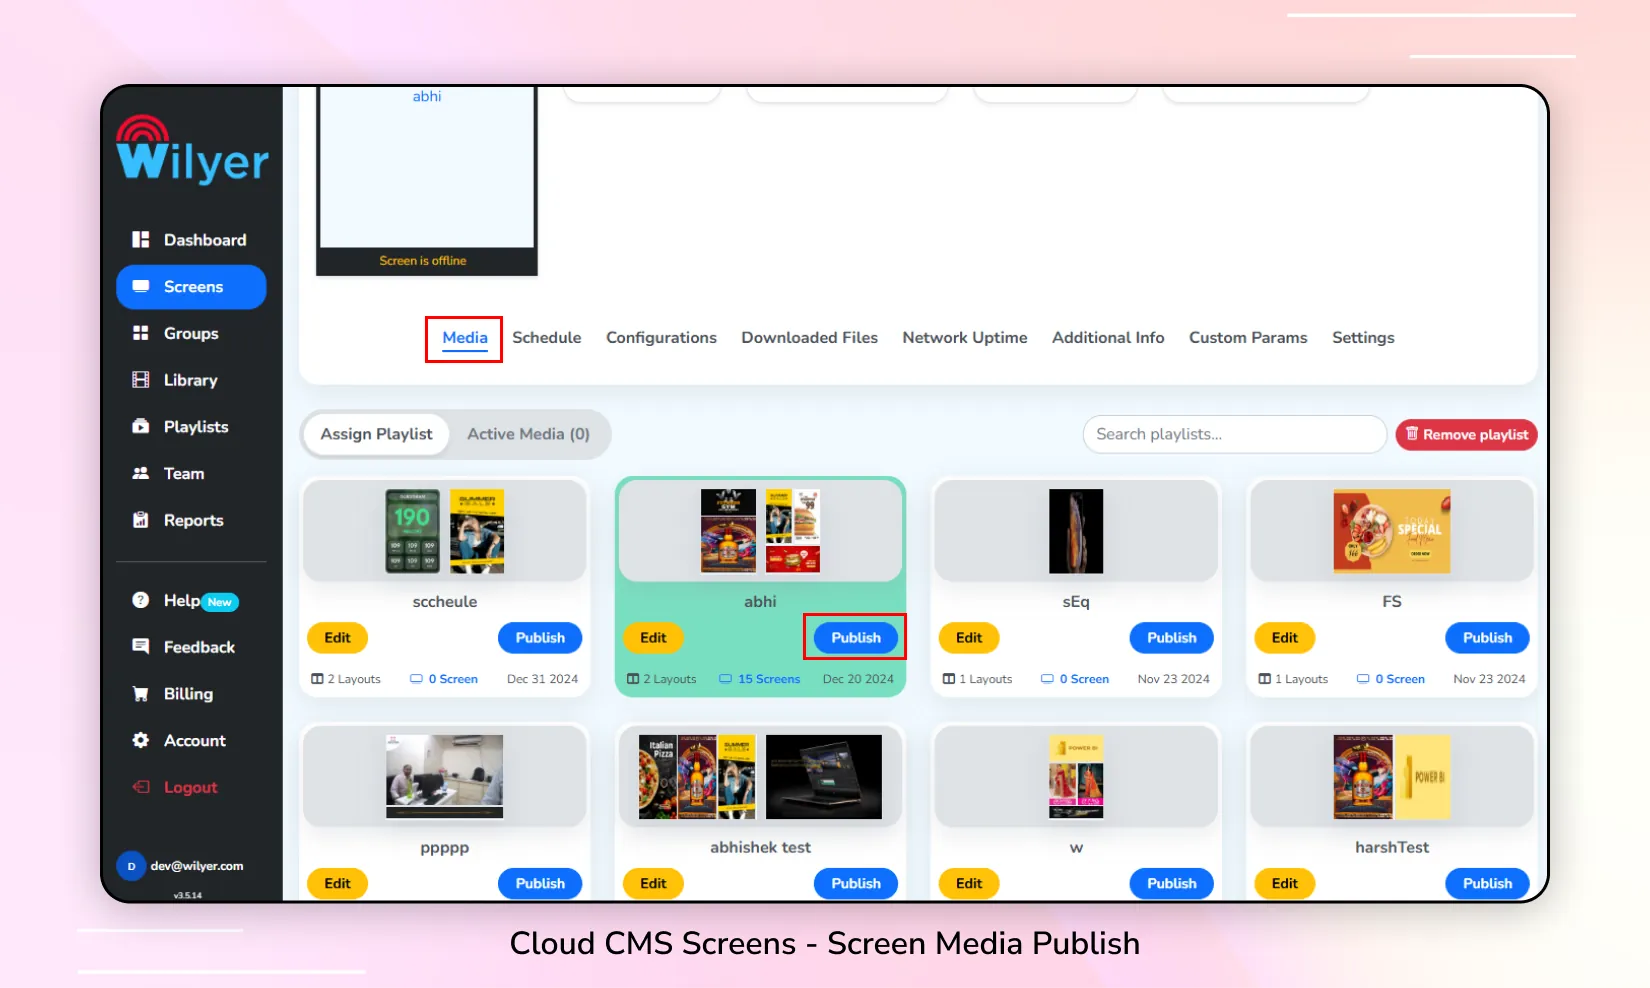Click the Search playlists field
The width and height of the screenshot is (1650, 988).
pyautogui.click(x=1234, y=434)
